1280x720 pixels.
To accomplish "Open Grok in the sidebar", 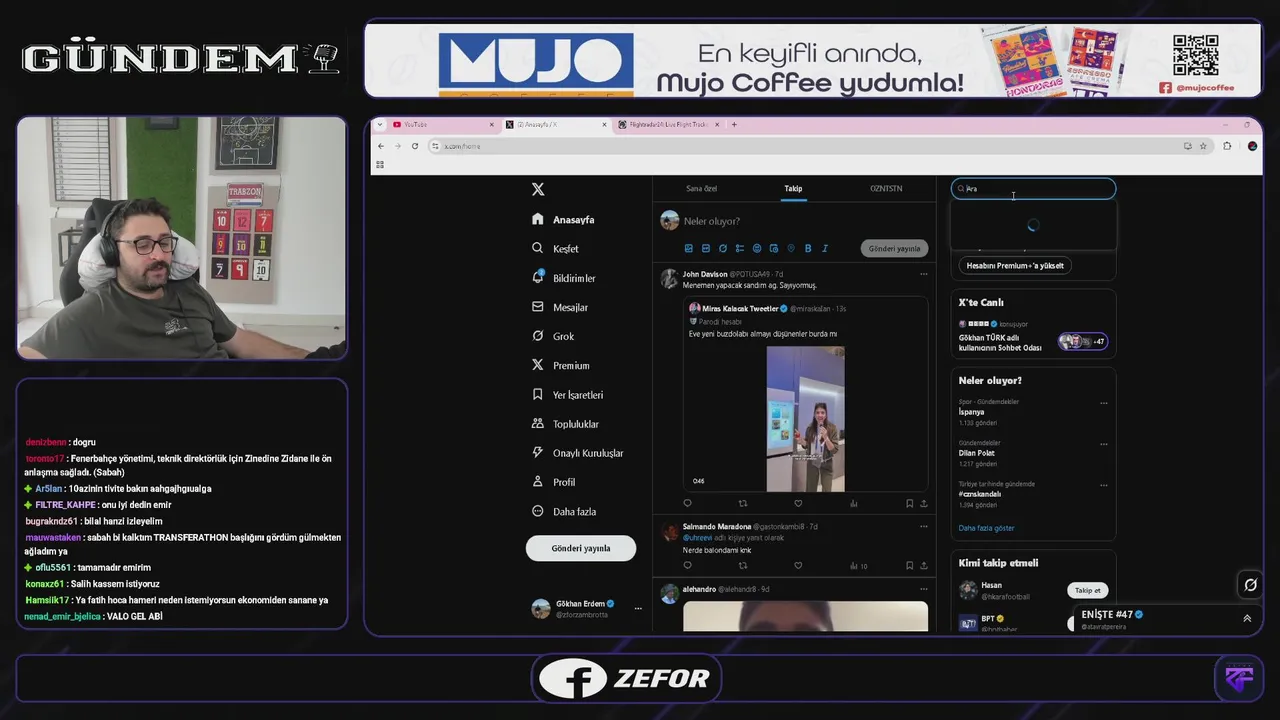I will point(553,336).
